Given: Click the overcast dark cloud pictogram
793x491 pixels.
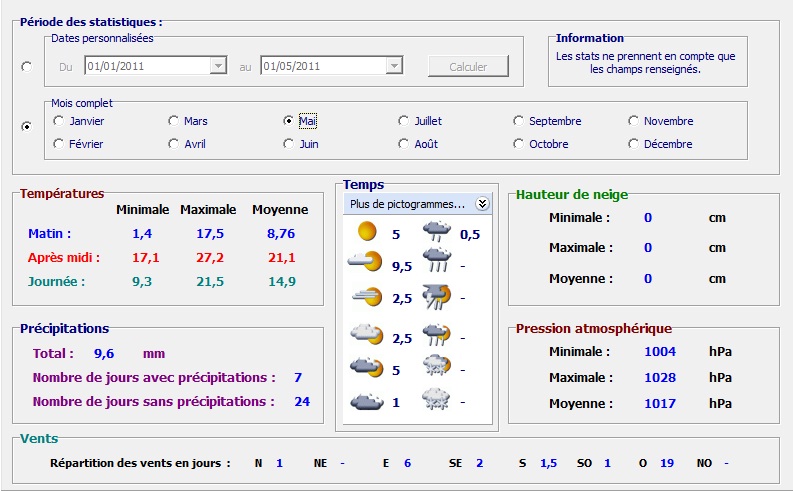Looking at the screenshot, I should pos(365,402).
